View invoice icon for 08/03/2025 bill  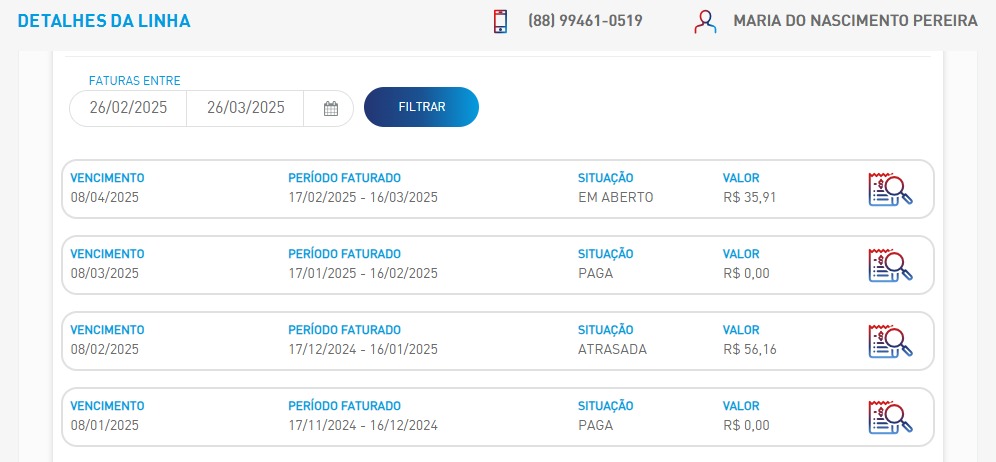click(x=891, y=265)
